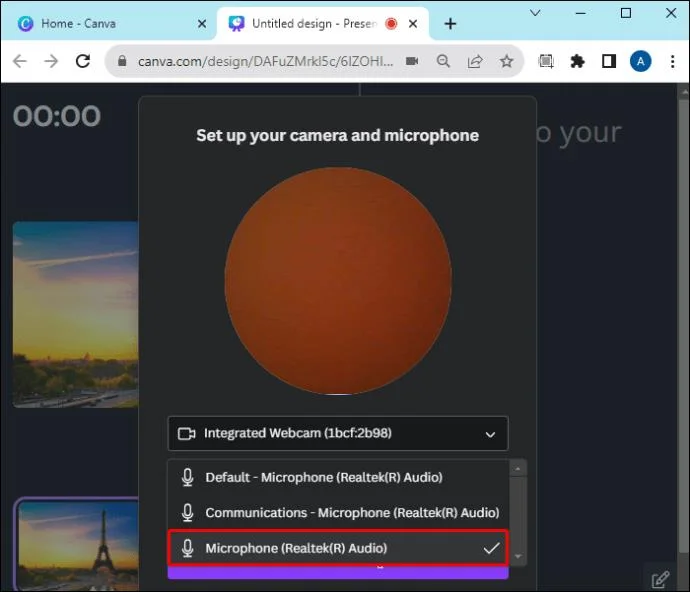Open Chrome three-dot menu
Screen dimensions: 690x592
pos(672,61)
